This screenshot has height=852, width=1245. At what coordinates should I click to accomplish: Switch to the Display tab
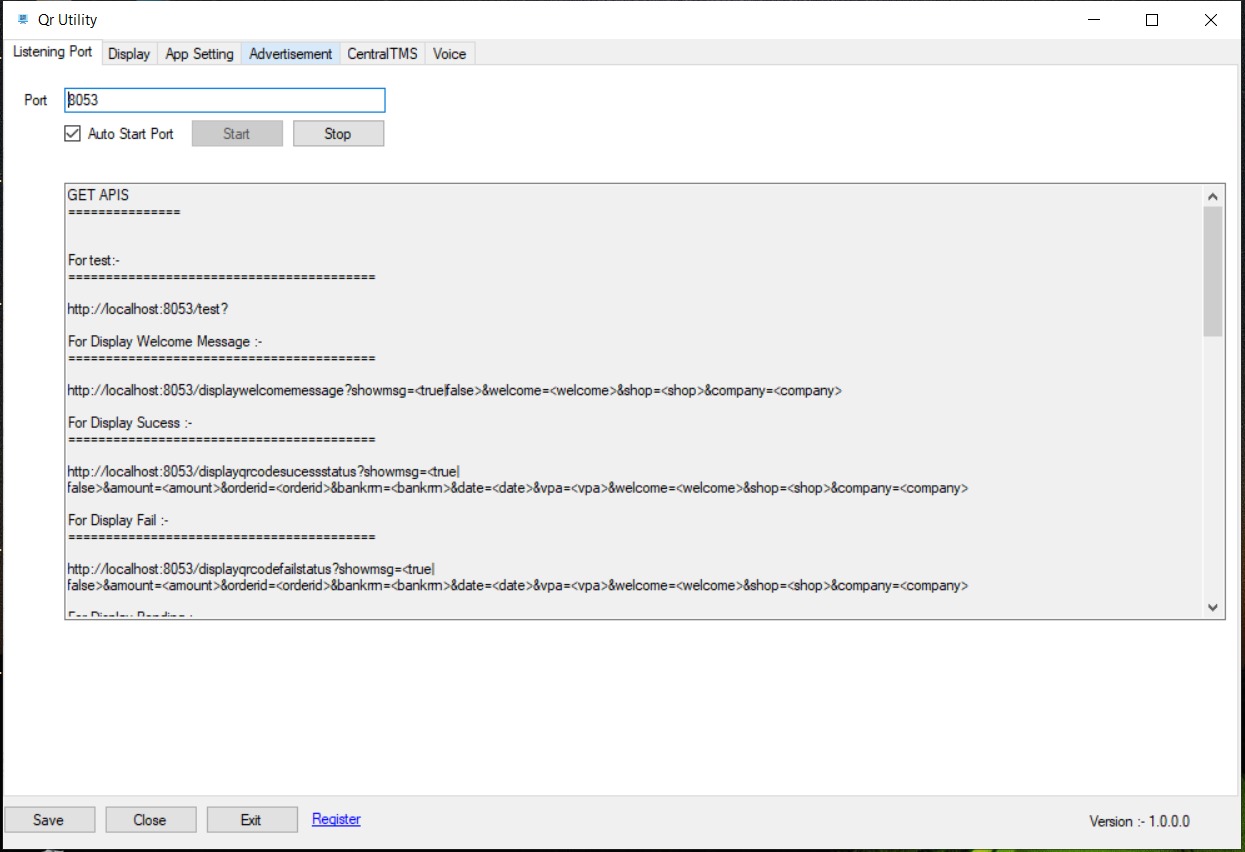coord(129,54)
